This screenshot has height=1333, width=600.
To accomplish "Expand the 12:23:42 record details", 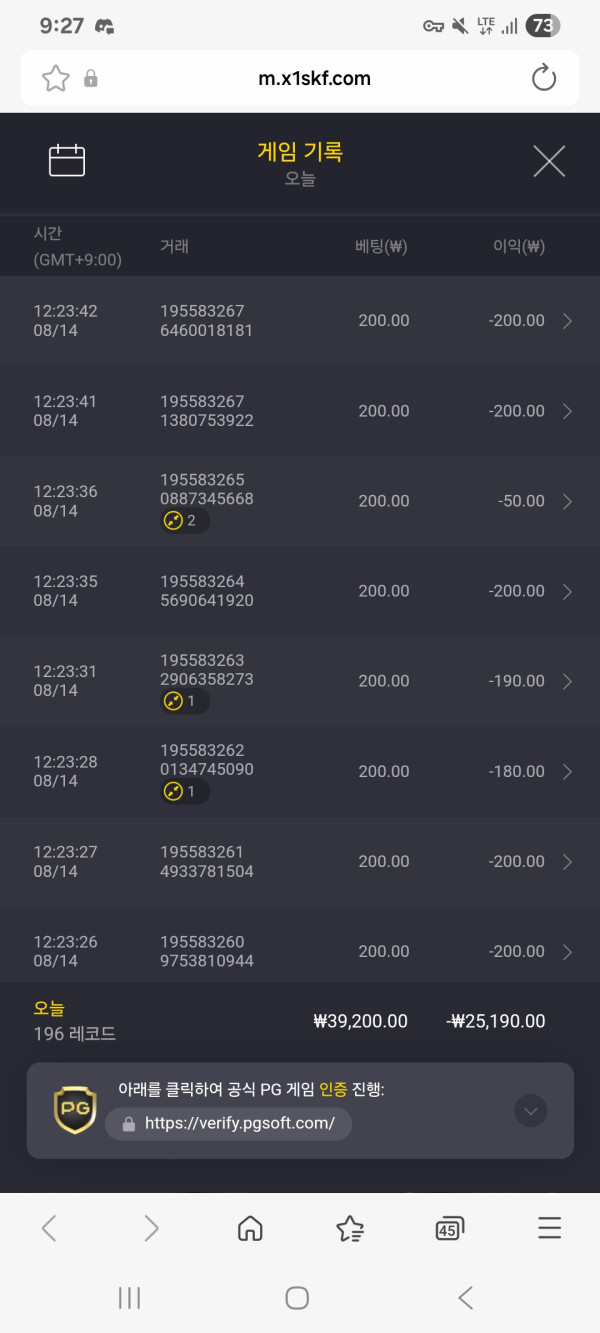I will point(567,321).
